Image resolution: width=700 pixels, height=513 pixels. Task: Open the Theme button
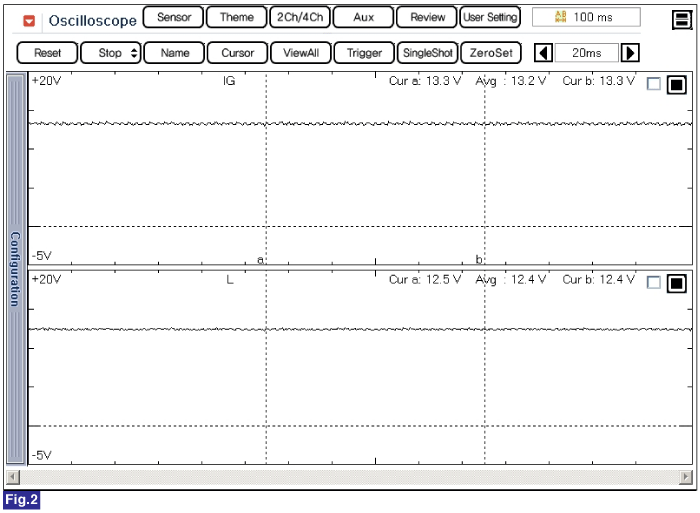237,17
